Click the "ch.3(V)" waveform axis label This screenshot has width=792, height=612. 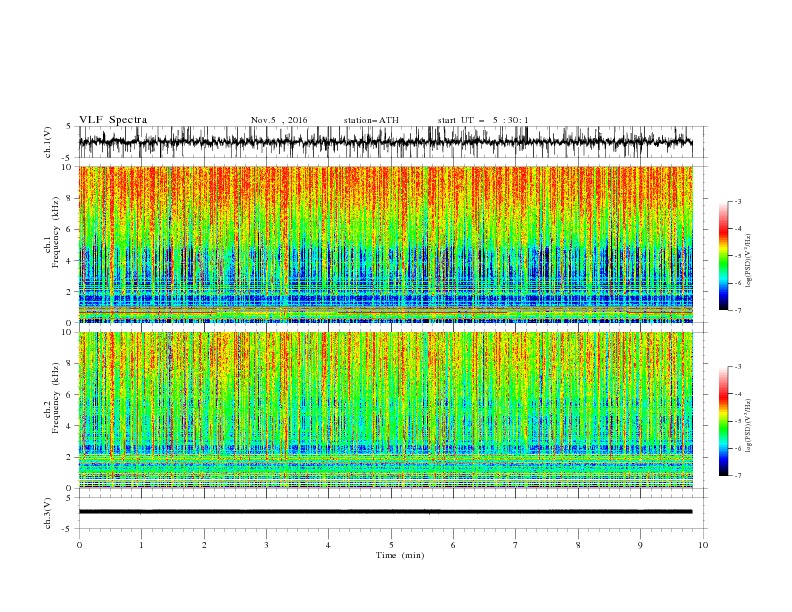tap(48, 513)
